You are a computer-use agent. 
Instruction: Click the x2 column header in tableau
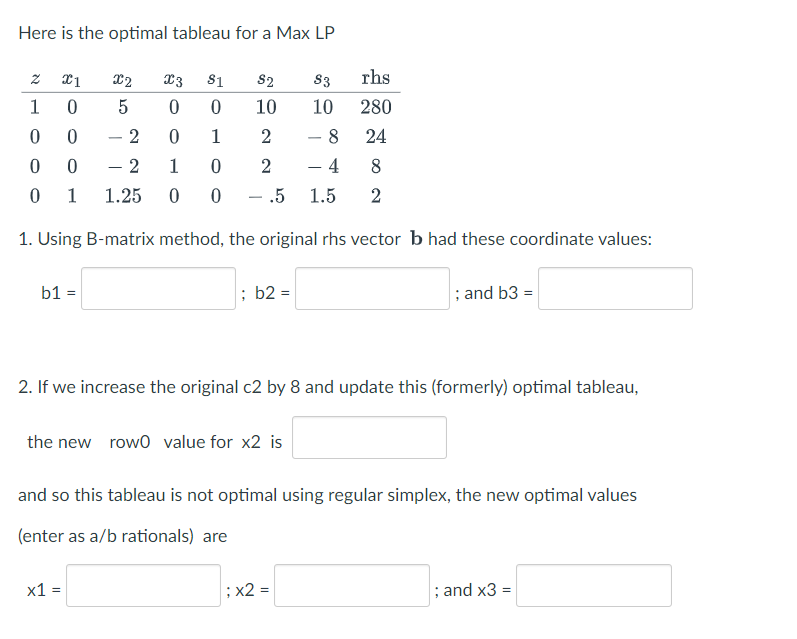[122, 80]
